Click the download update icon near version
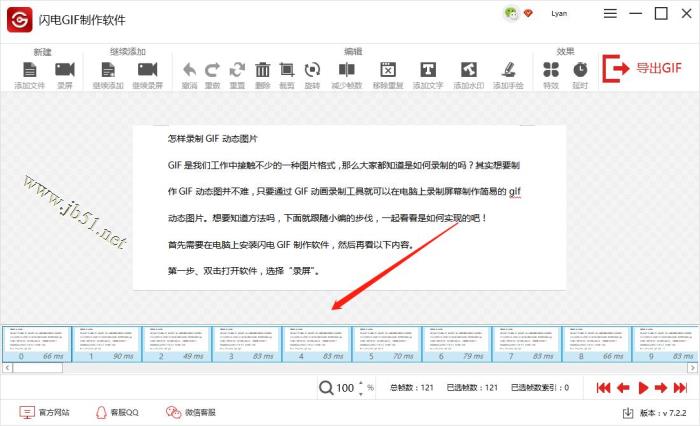The width and height of the screenshot is (700, 426). 628,413
